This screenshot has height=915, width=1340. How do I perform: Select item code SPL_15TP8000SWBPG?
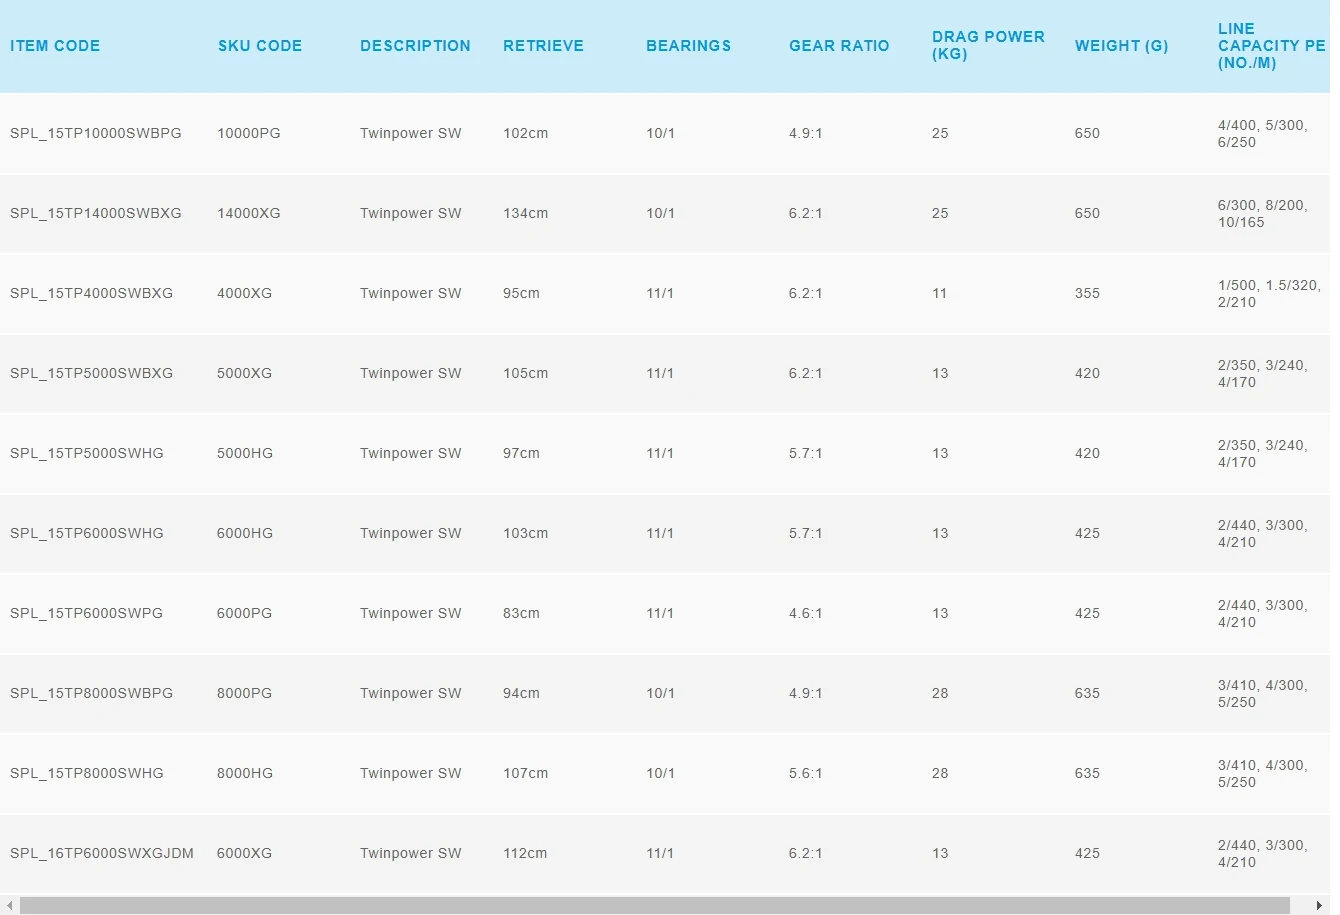point(91,693)
